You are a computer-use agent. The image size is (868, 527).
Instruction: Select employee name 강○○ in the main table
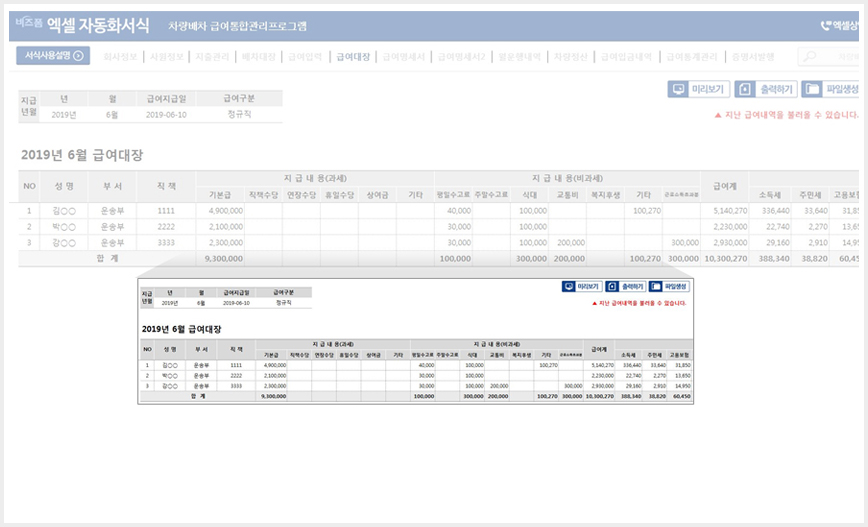click(64, 242)
